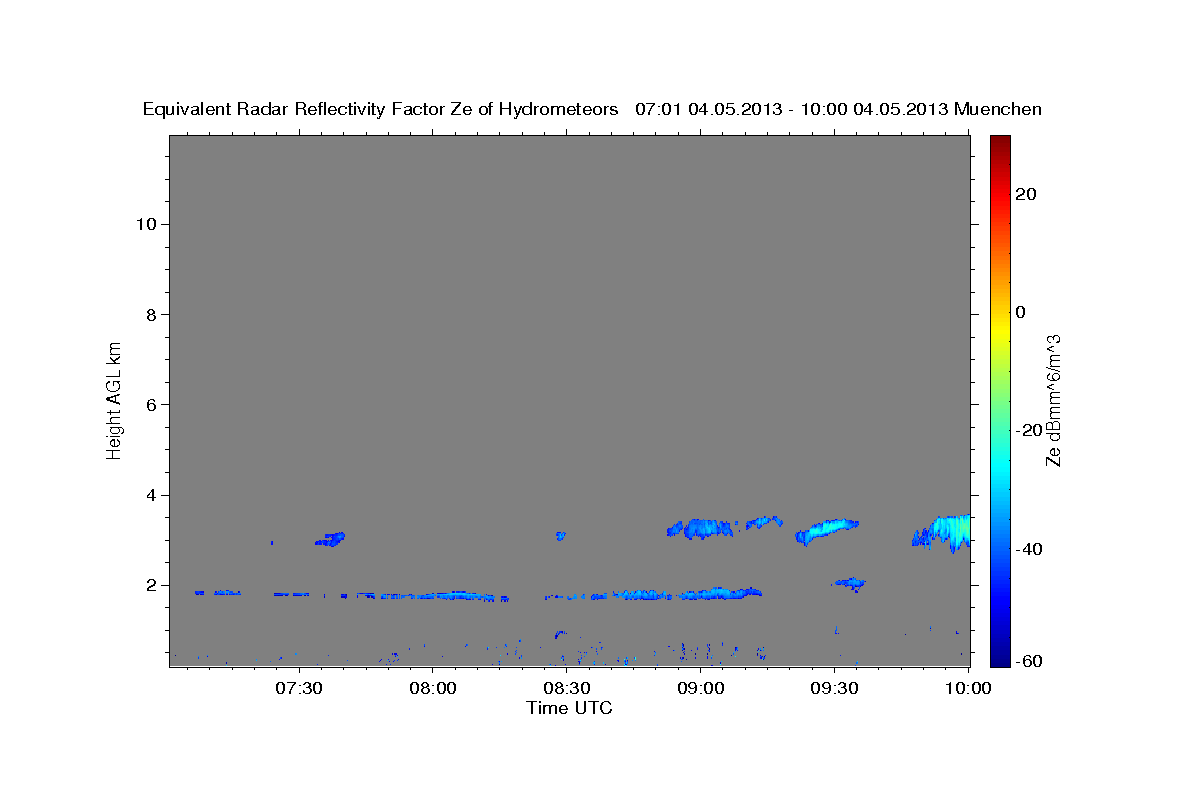Click the colorbar label '-40'
The height and width of the screenshot is (800, 1200).
tap(1028, 548)
